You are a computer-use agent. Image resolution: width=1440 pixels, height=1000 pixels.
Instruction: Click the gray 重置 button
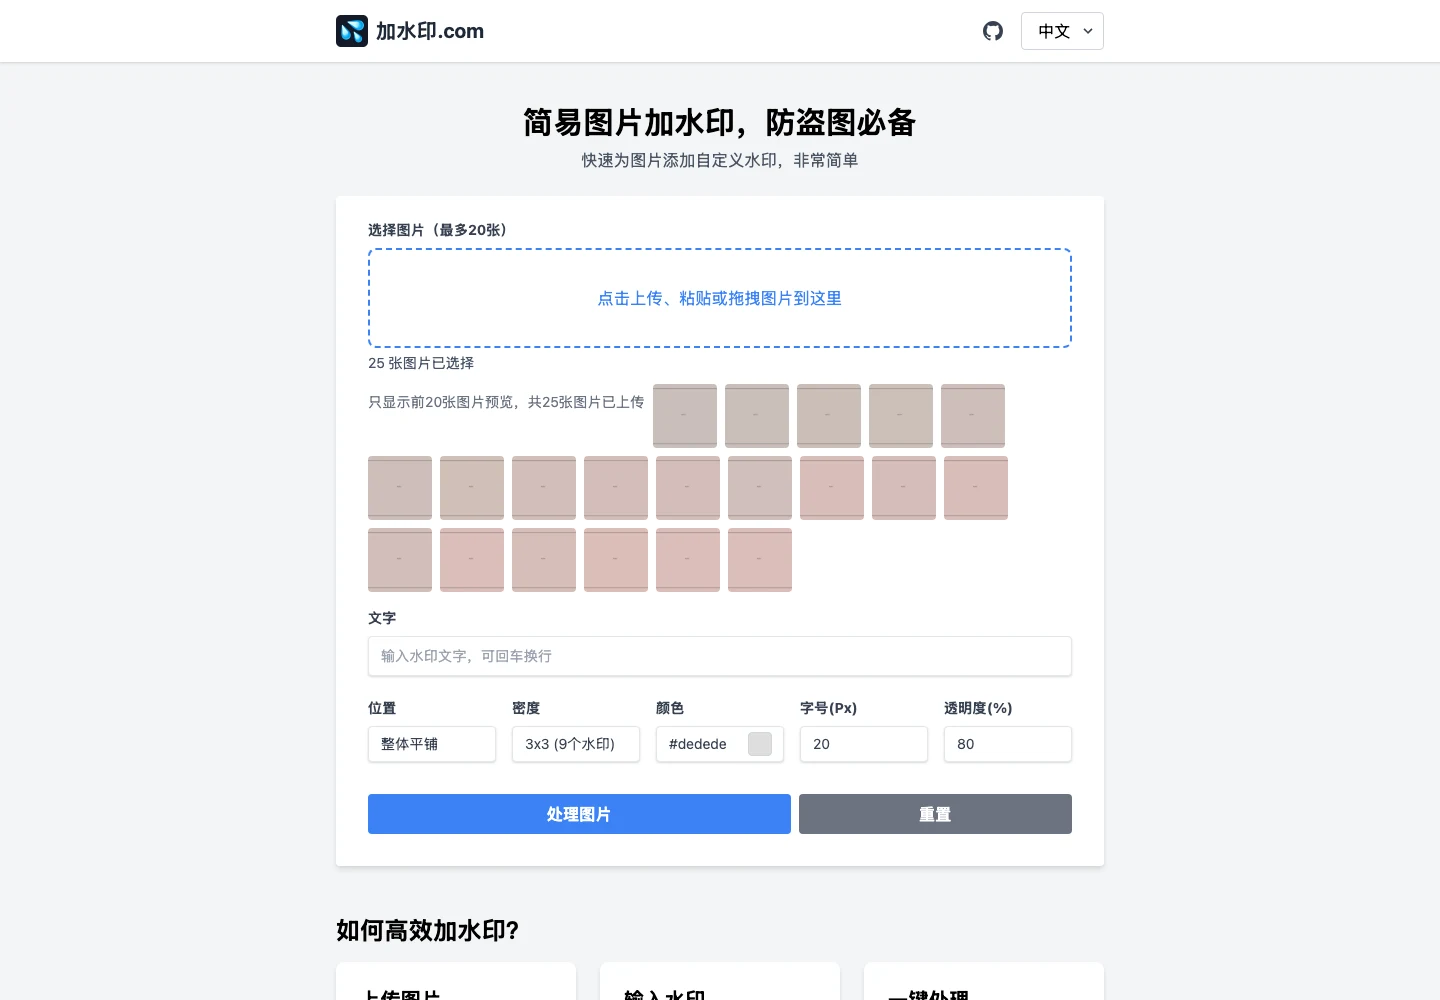(x=935, y=814)
